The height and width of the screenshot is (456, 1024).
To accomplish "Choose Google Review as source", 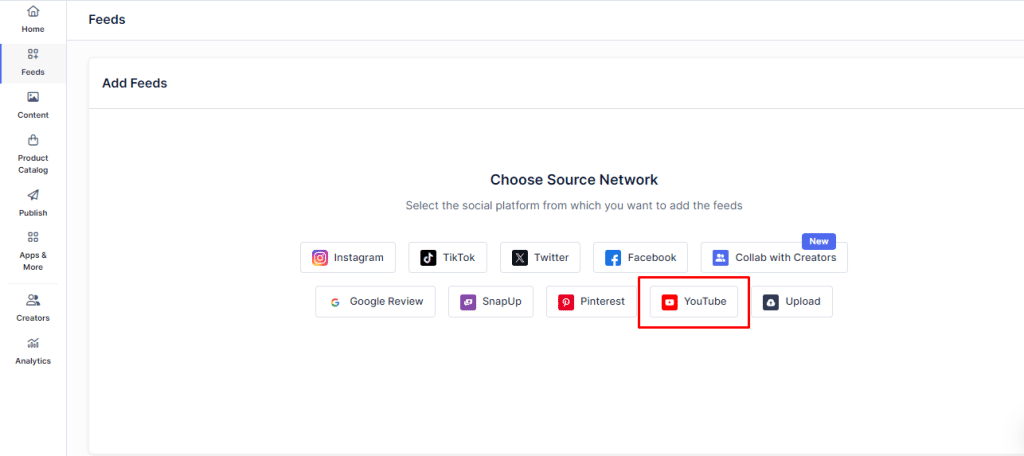I will tap(375, 301).
